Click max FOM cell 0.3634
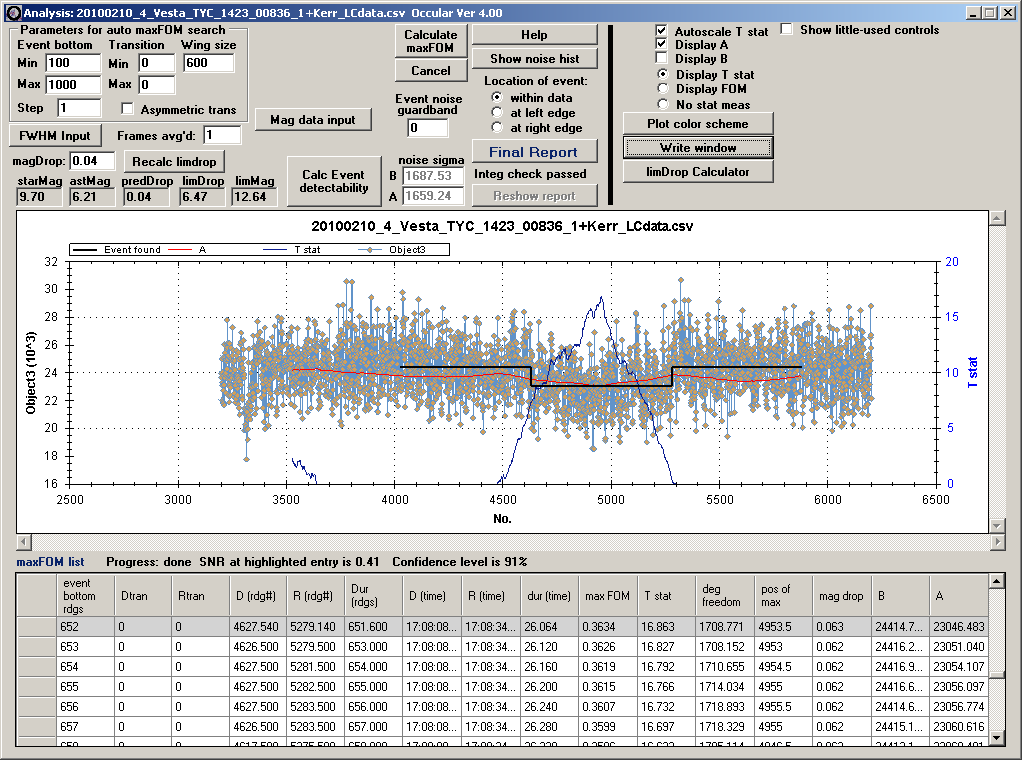The image size is (1022, 760). (607, 626)
